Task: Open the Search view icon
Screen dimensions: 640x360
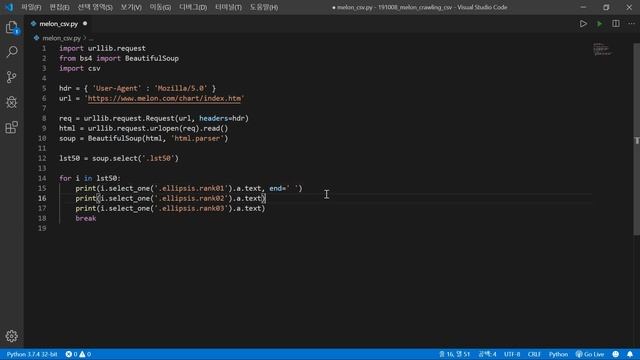Action: pos(12,52)
